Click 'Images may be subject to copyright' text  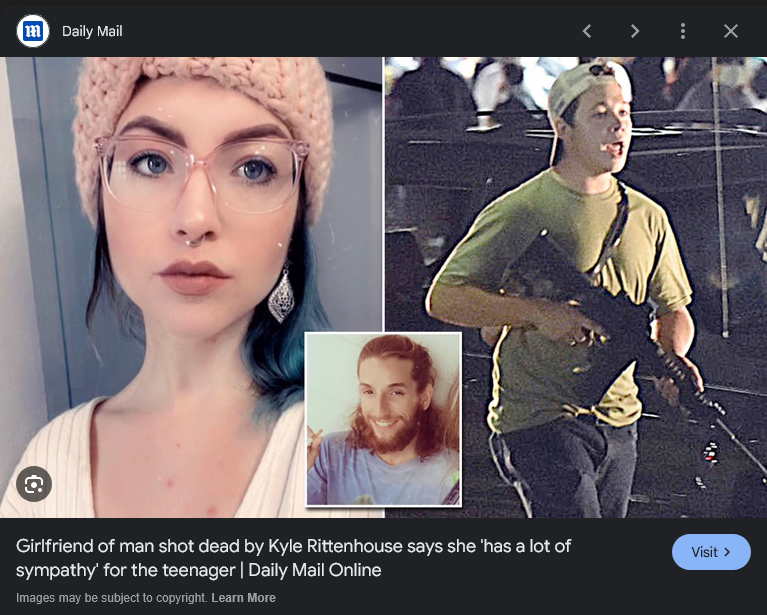coord(112,598)
